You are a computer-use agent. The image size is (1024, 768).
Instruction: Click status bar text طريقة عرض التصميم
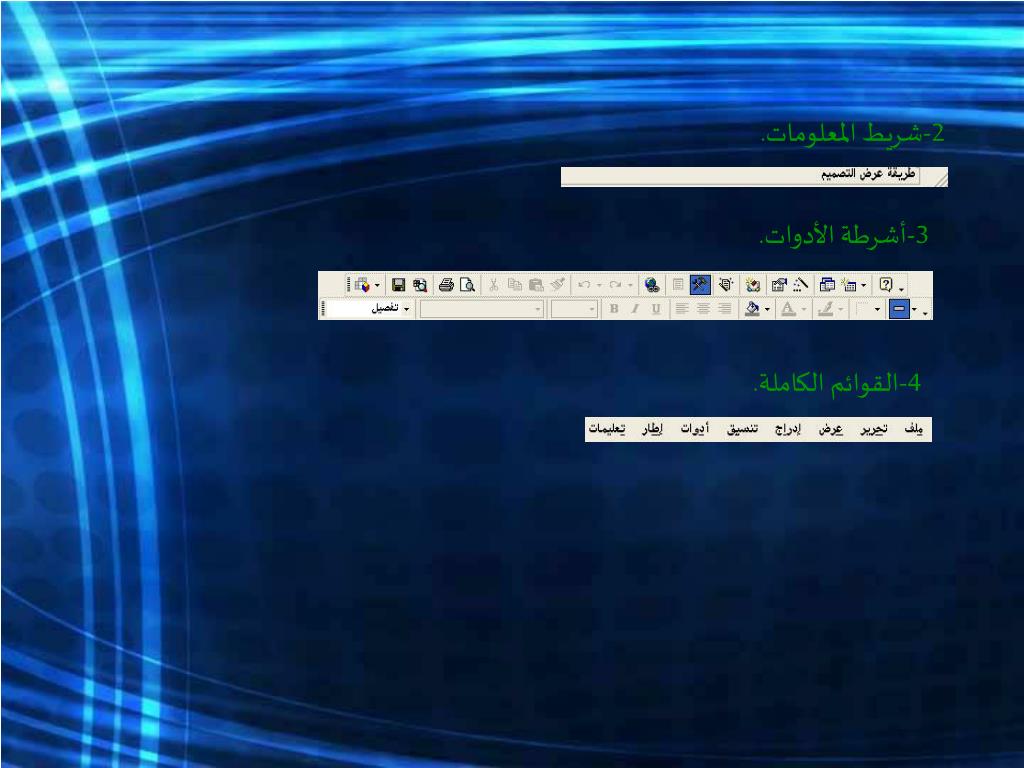[x=868, y=174]
